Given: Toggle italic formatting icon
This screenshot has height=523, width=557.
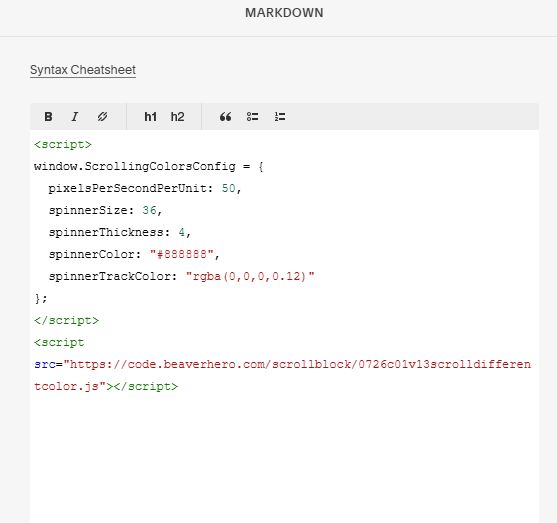Looking at the screenshot, I should click(x=75, y=117).
